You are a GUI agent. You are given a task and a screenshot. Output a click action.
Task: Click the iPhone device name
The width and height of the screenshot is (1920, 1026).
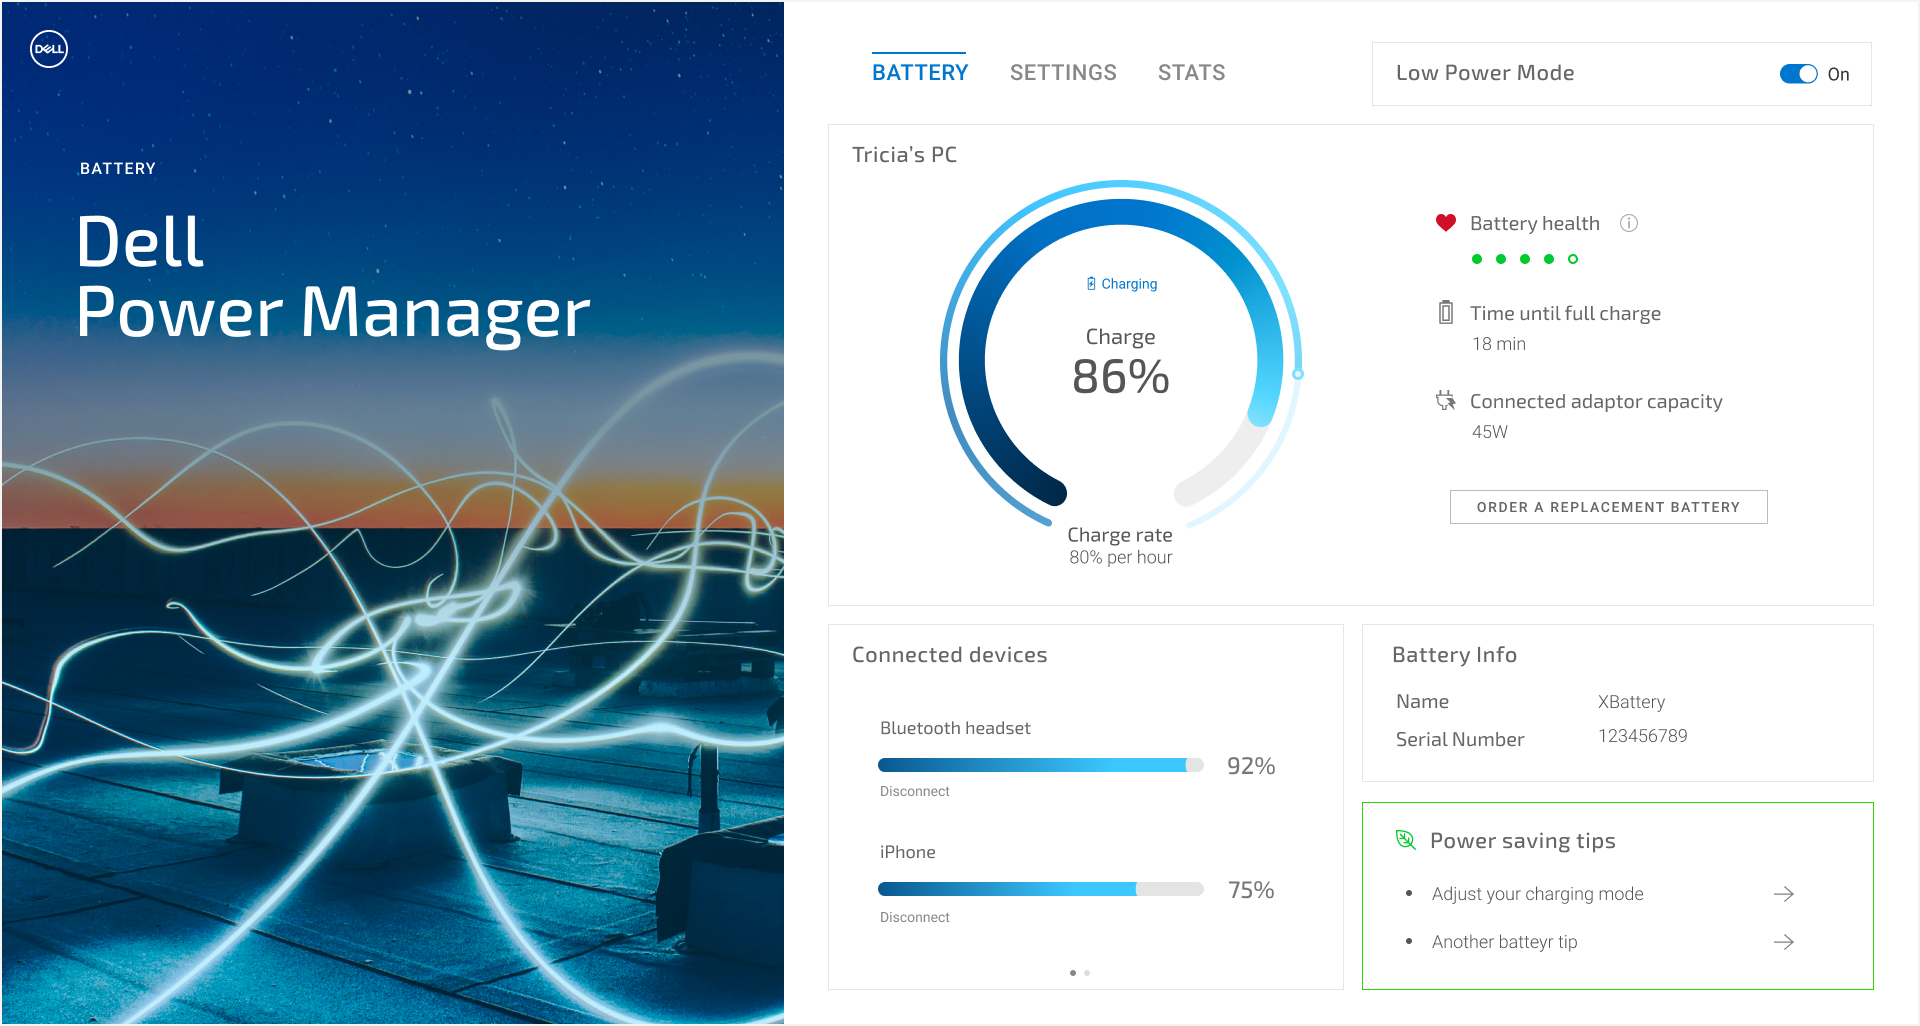[x=907, y=852]
